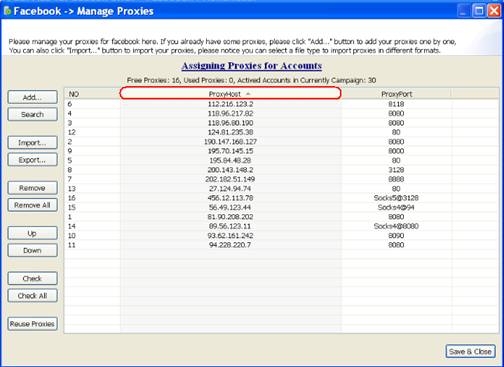Click the app icon in title bar

tap(7, 11)
